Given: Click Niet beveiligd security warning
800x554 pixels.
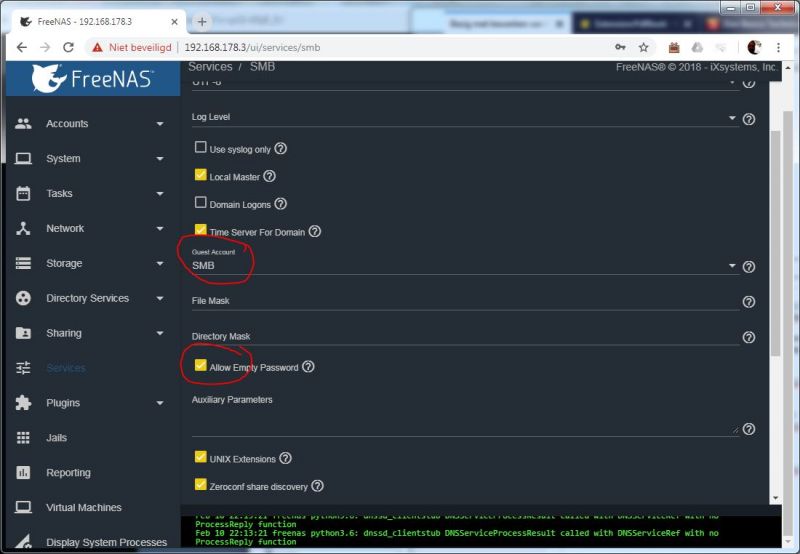Looking at the screenshot, I should click(x=132, y=47).
